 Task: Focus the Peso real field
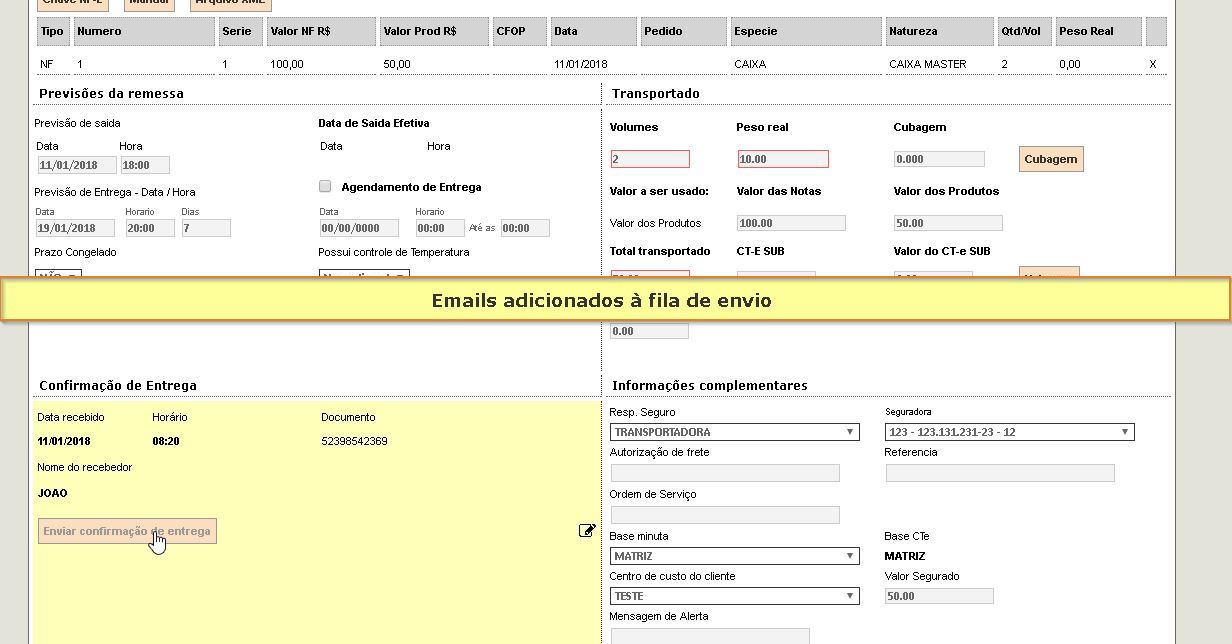[782, 159]
